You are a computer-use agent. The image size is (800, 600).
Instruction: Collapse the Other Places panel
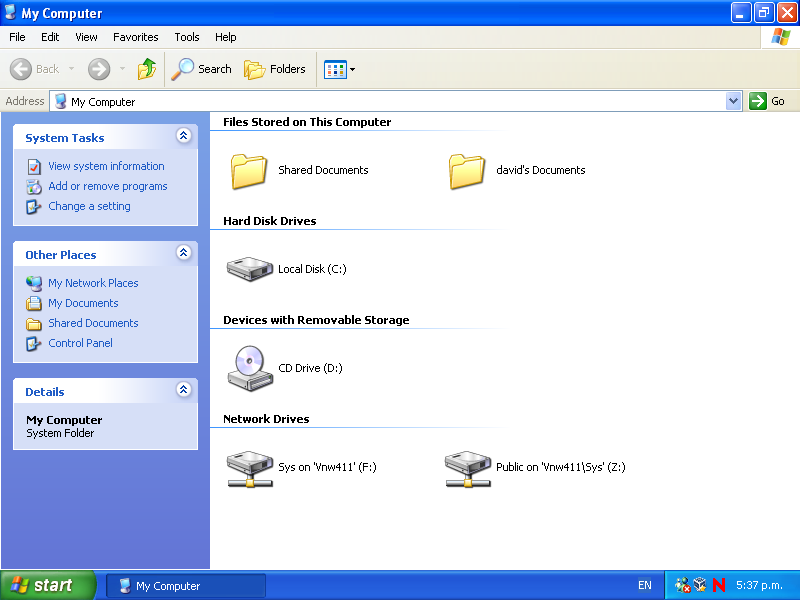tap(184, 253)
